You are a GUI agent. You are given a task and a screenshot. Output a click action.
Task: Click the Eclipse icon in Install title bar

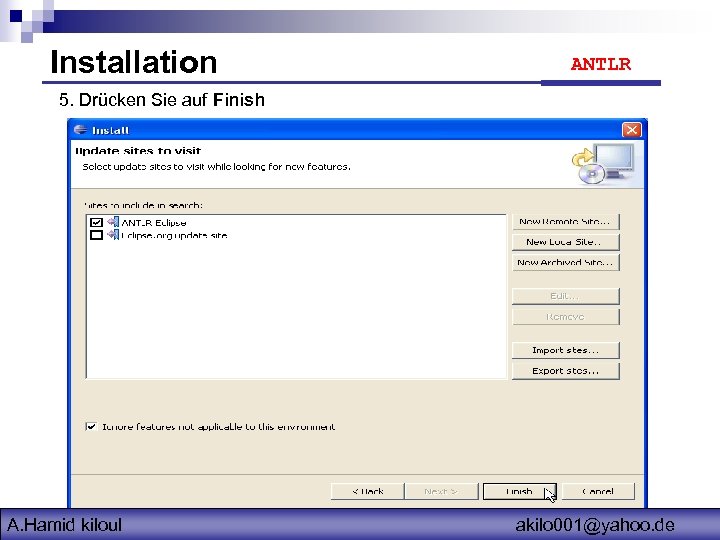coord(80,130)
